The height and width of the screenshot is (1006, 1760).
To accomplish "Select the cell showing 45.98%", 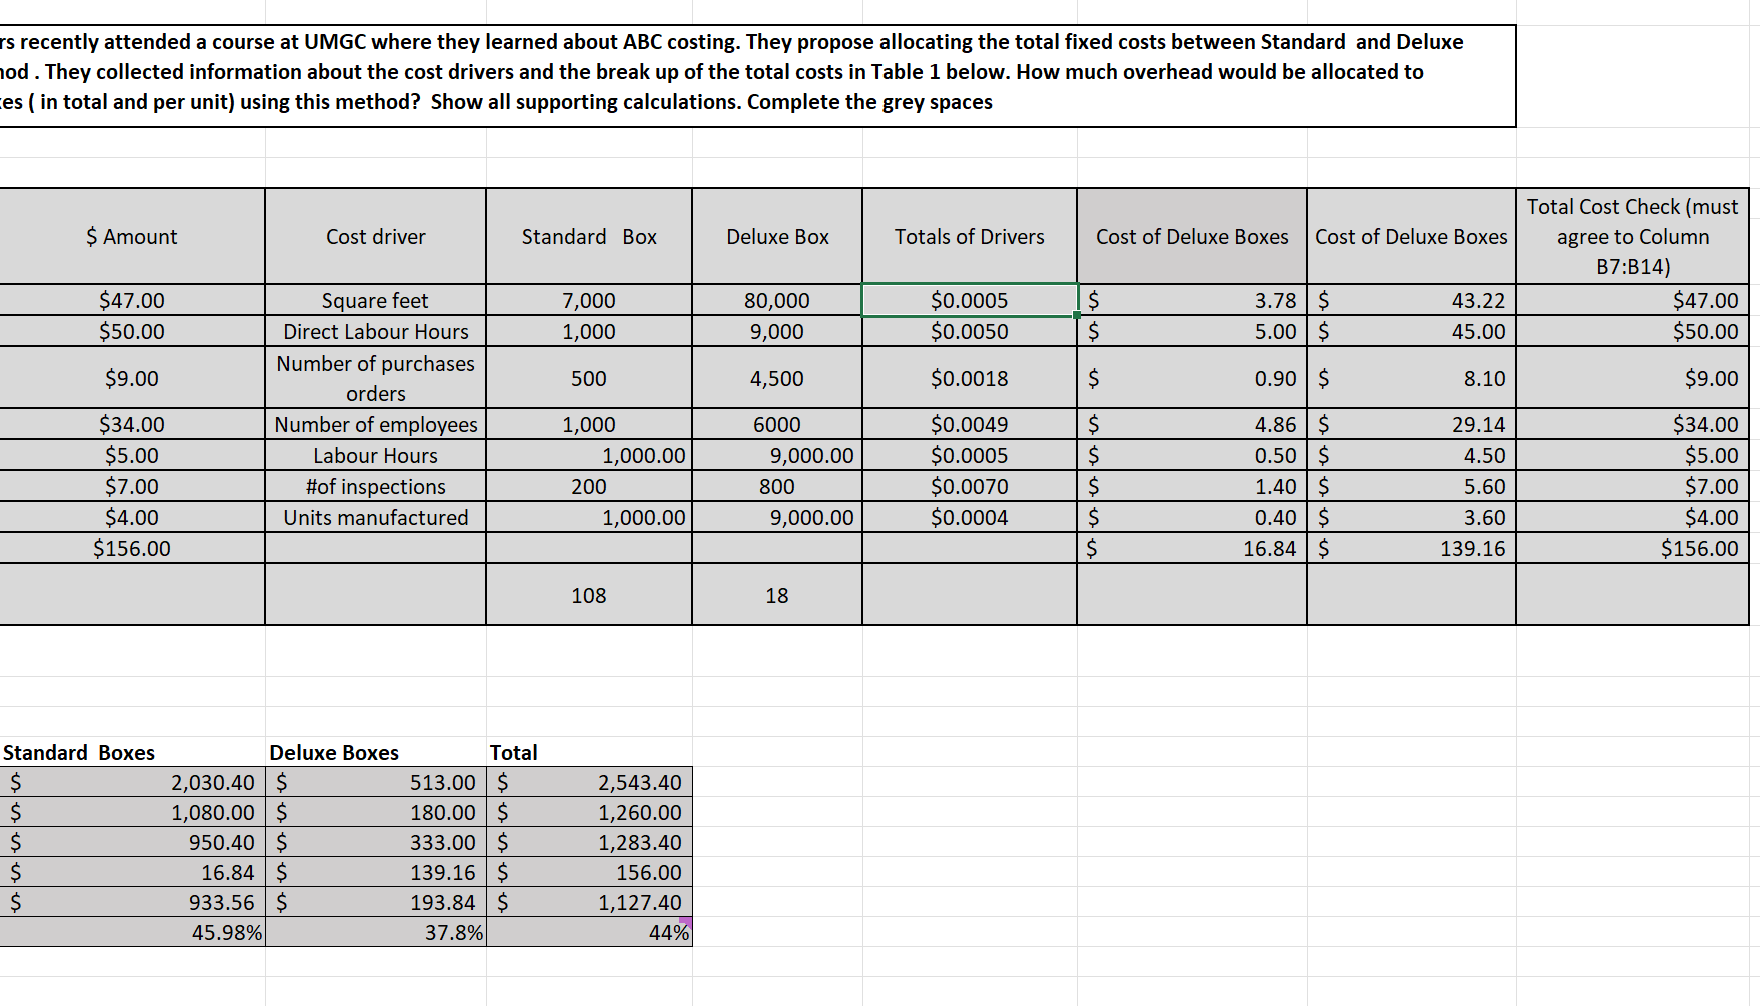I will 131,931.
